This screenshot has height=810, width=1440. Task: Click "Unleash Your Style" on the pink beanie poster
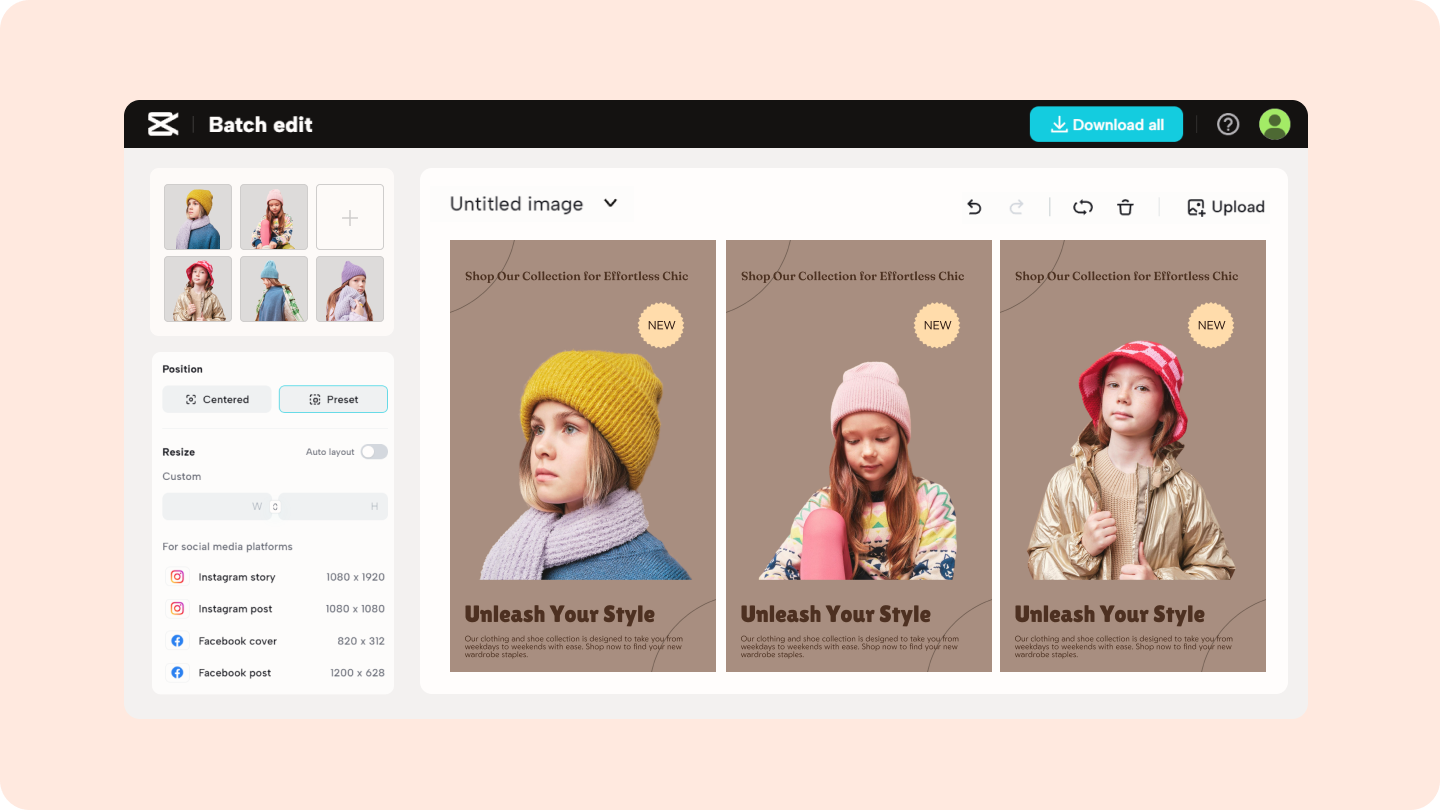coord(836,614)
